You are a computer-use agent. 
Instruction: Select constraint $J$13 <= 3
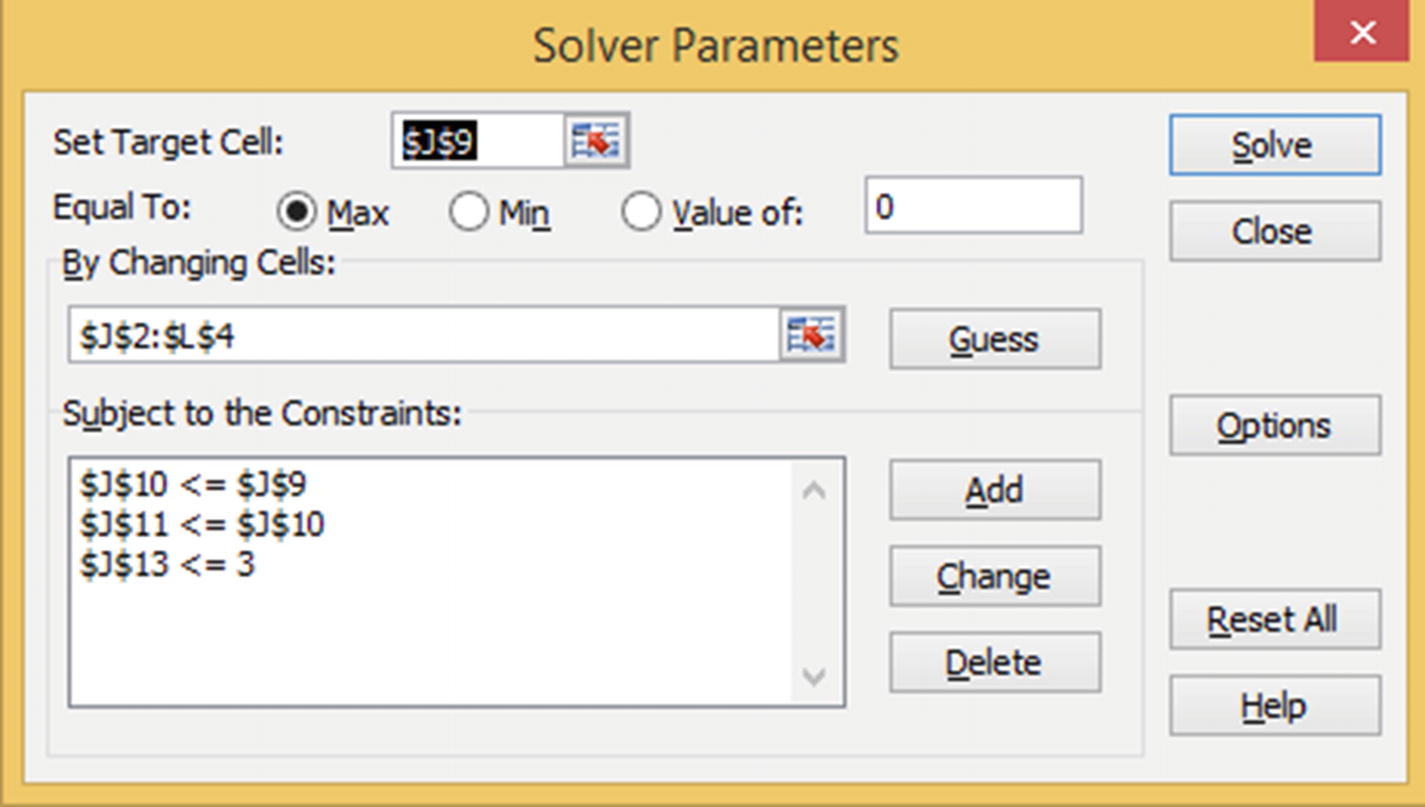coord(168,565)
